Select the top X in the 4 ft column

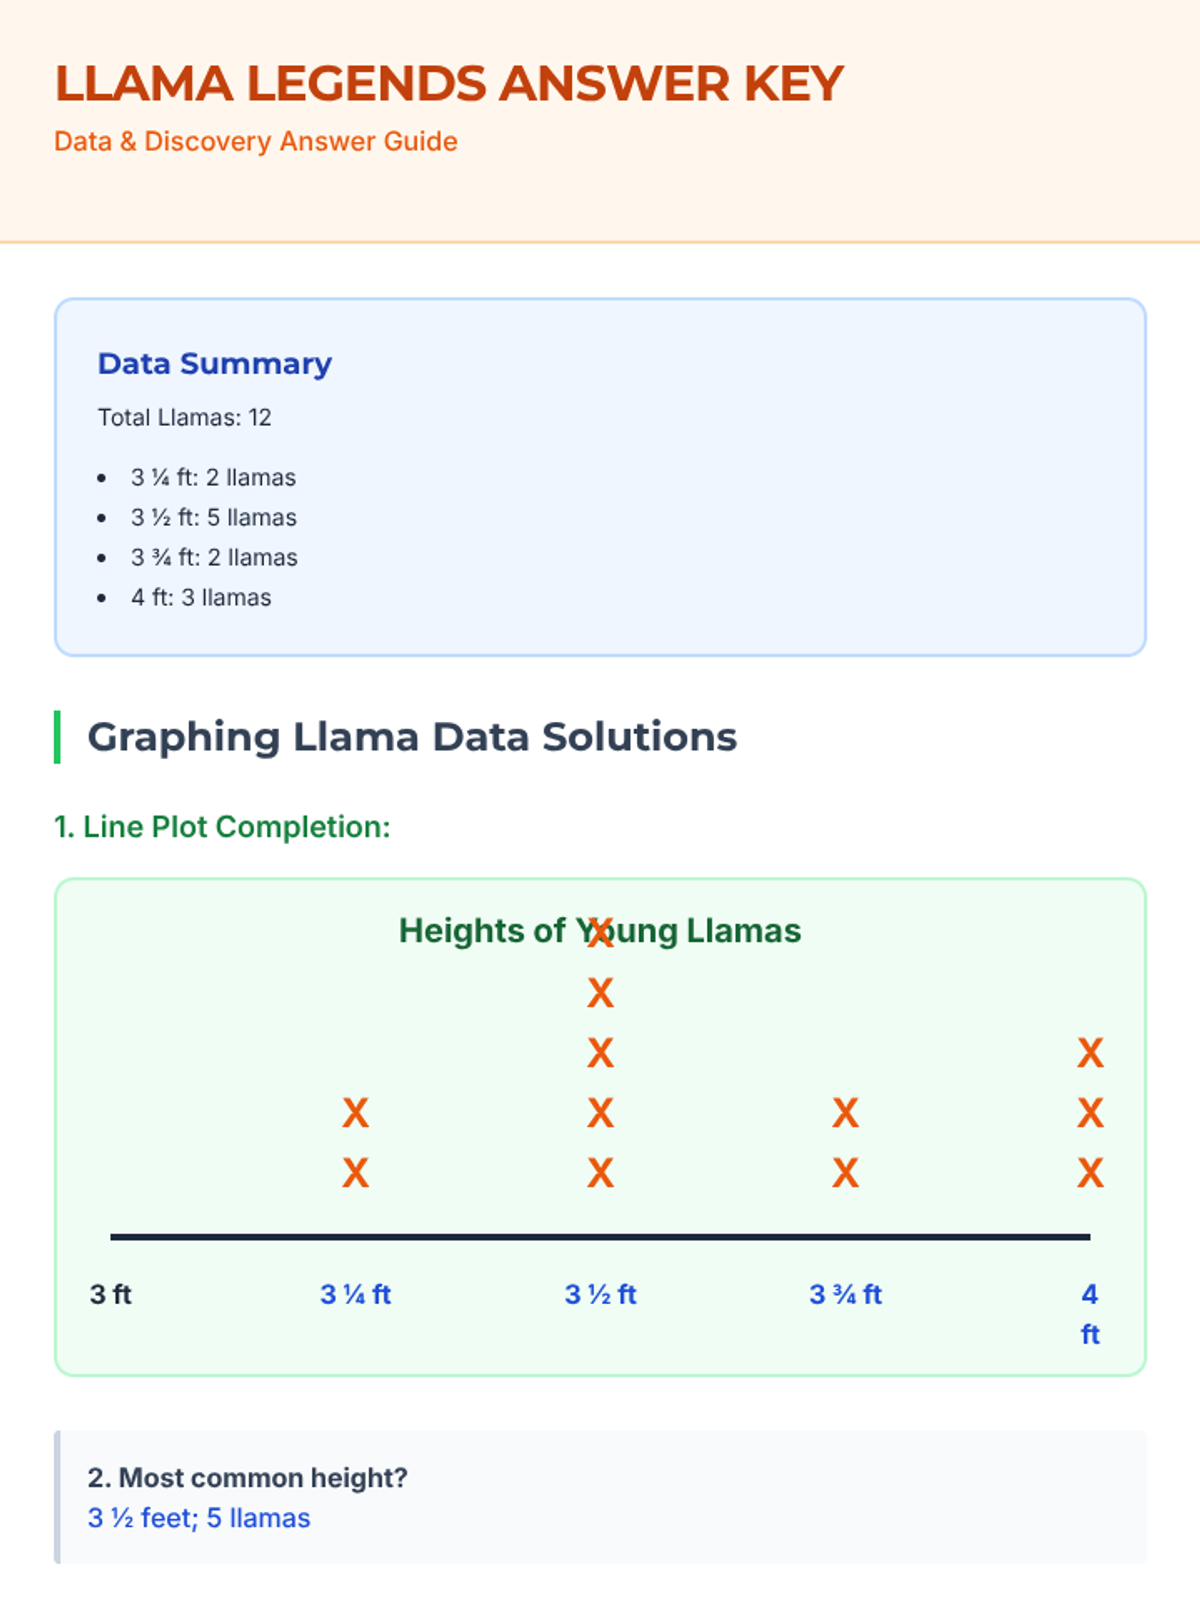coord(1090,1053)
